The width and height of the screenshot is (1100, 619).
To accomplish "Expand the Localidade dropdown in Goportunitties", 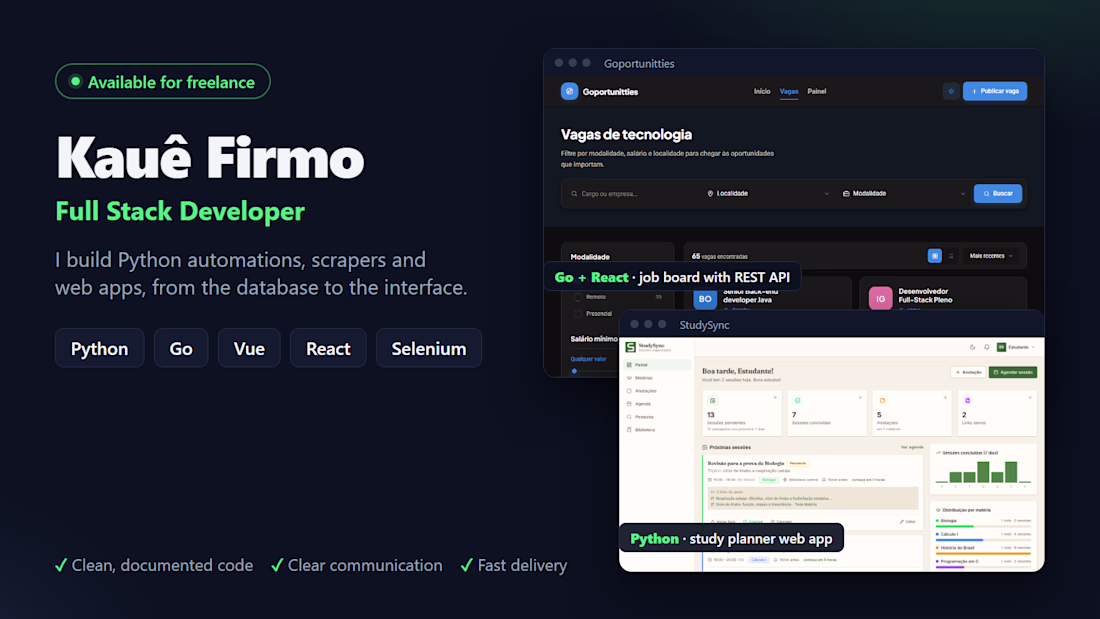I will click(x=767, y=194).
